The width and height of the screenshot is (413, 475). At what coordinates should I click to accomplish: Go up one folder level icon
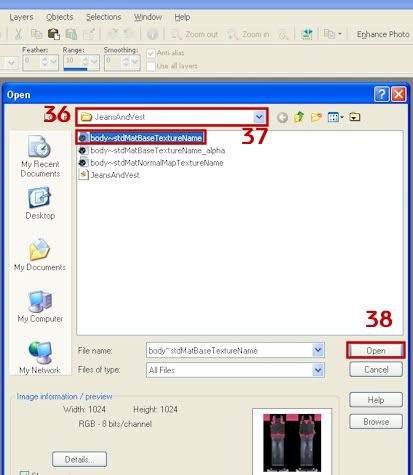(x=299, y=117)
